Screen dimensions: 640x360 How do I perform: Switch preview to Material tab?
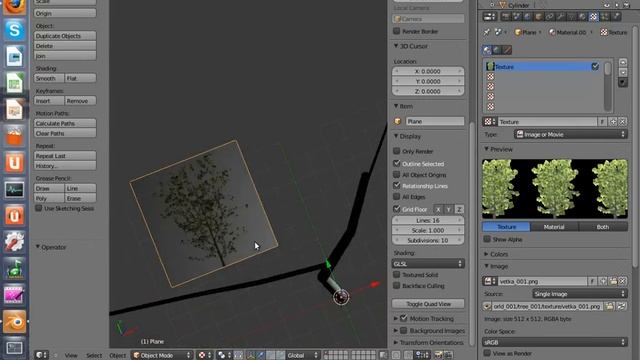pyautogui.click(x=554, y=227)
